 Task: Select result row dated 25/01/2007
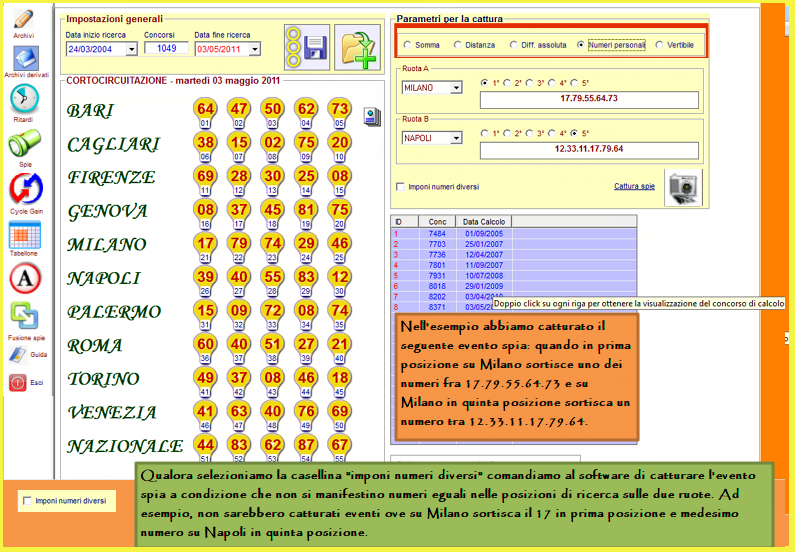point(514,244)
